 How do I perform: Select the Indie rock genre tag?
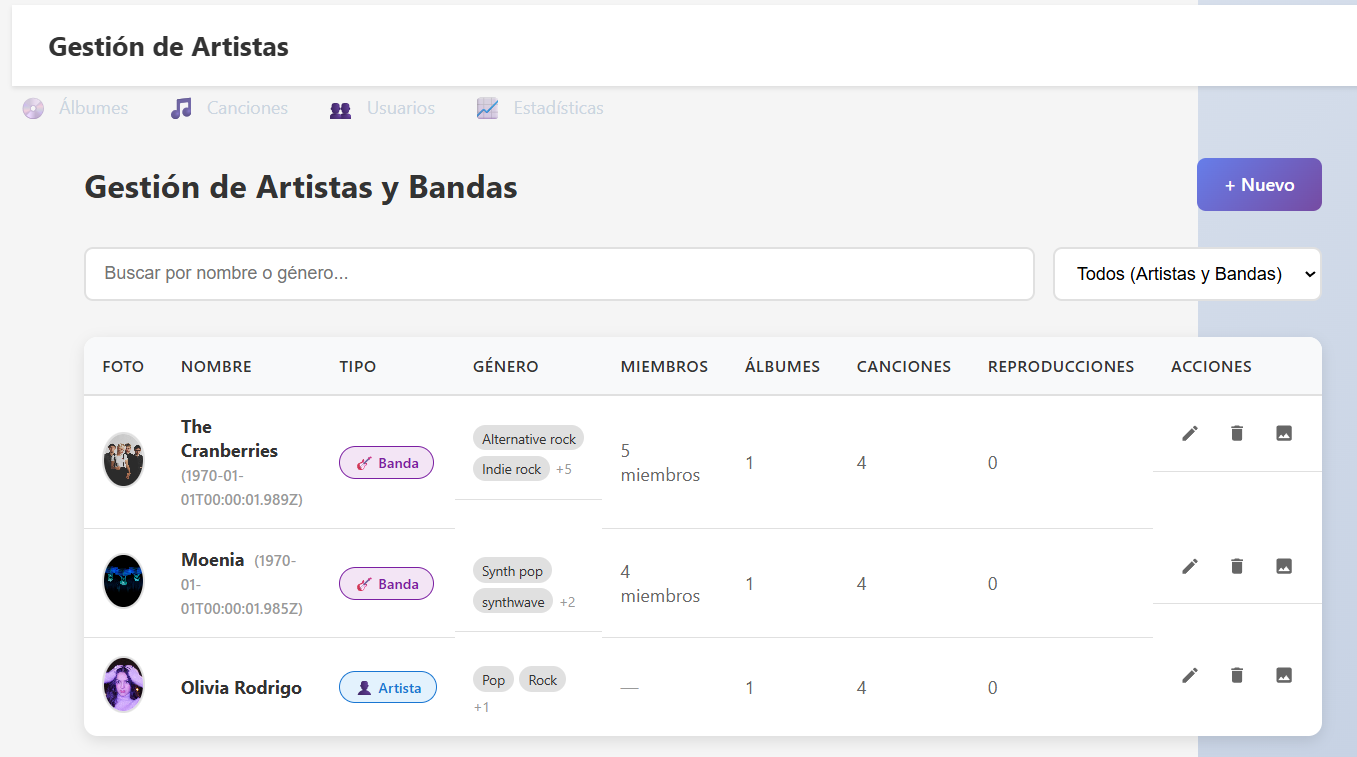click(511, 469)
